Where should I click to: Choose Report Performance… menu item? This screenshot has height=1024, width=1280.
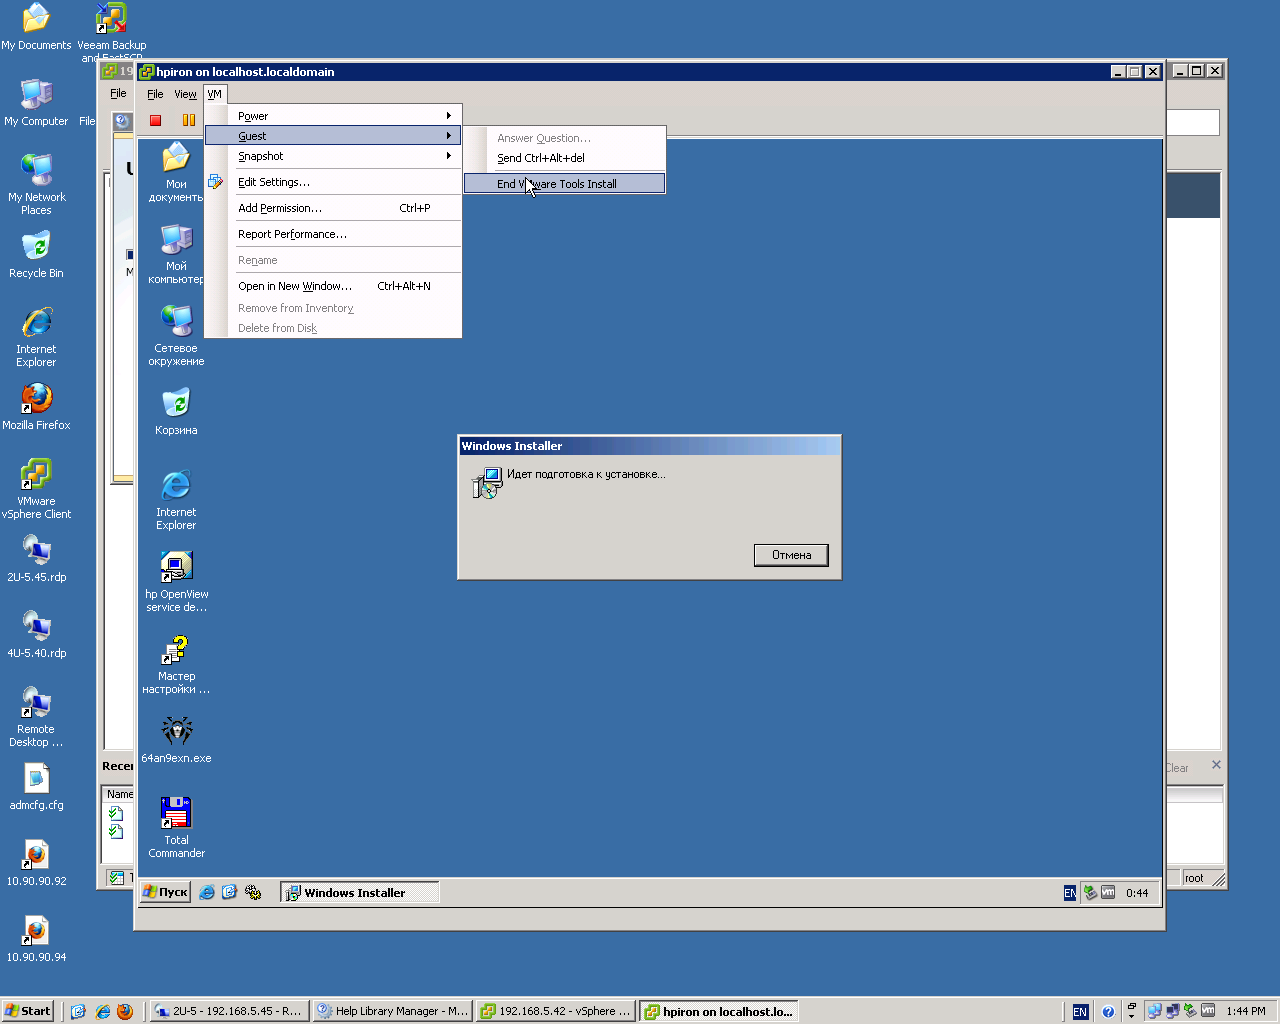[x=334, y=234]
